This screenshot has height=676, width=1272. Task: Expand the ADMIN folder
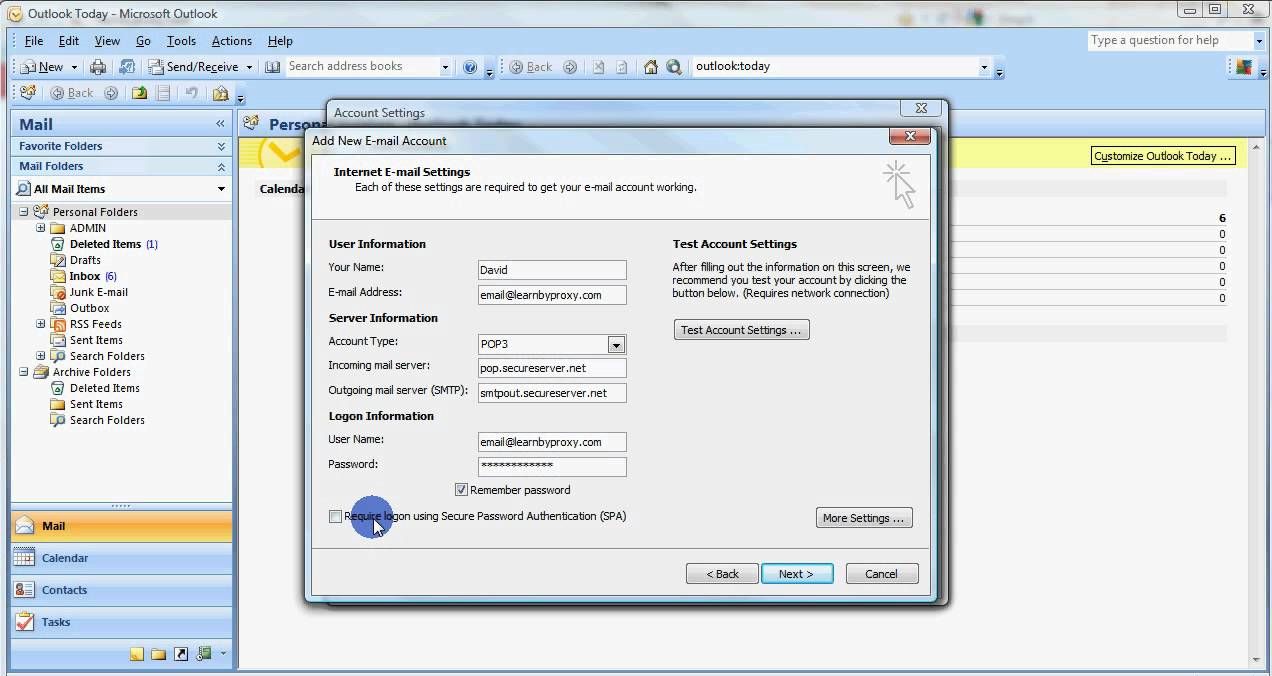41,228
